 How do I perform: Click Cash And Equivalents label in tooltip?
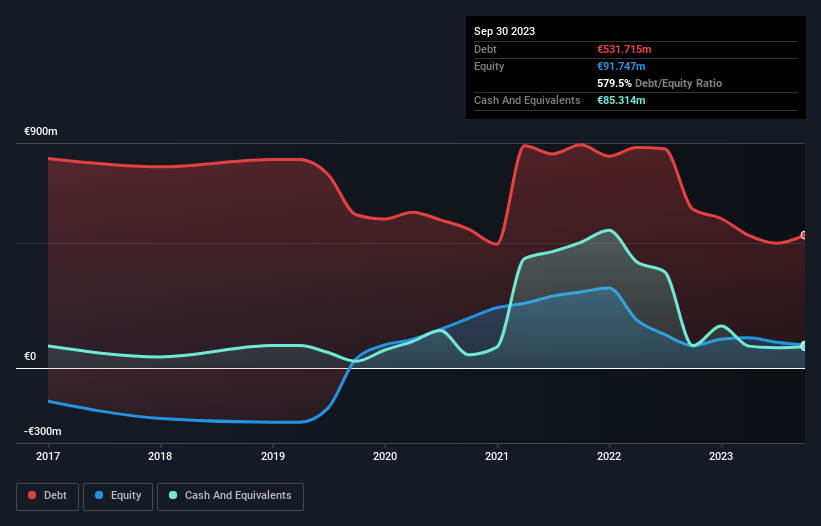pos(527,100)
